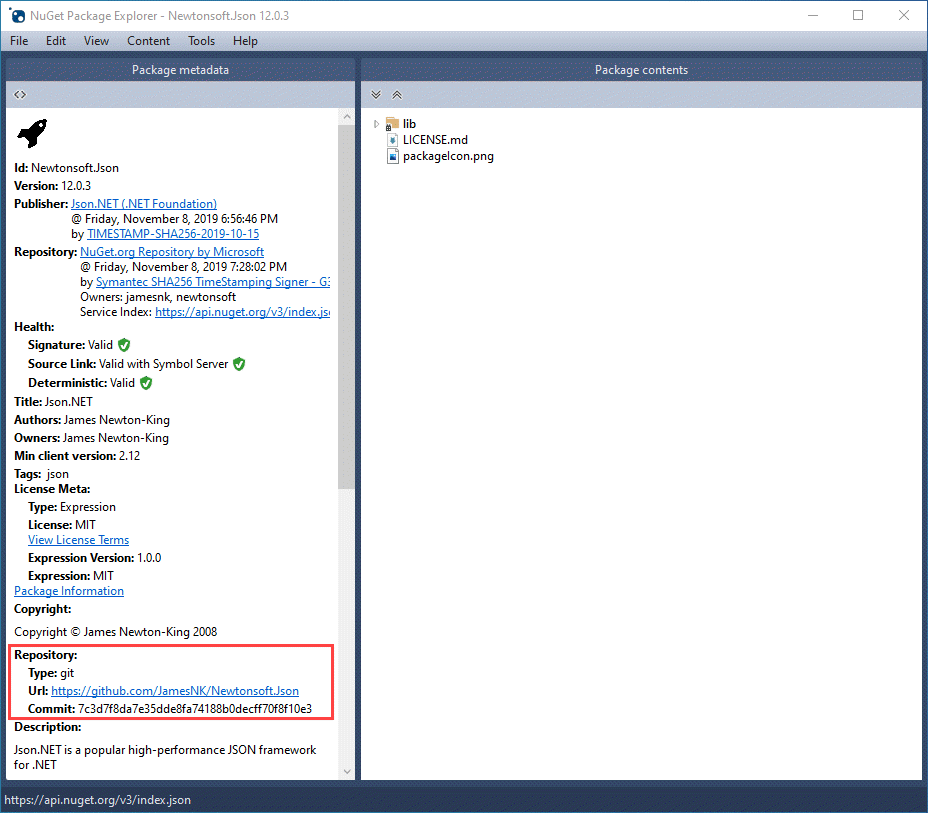Click the scroll-down arrow on metadata scrollbar
The image size is (928, 813).
tap(347, 771)
